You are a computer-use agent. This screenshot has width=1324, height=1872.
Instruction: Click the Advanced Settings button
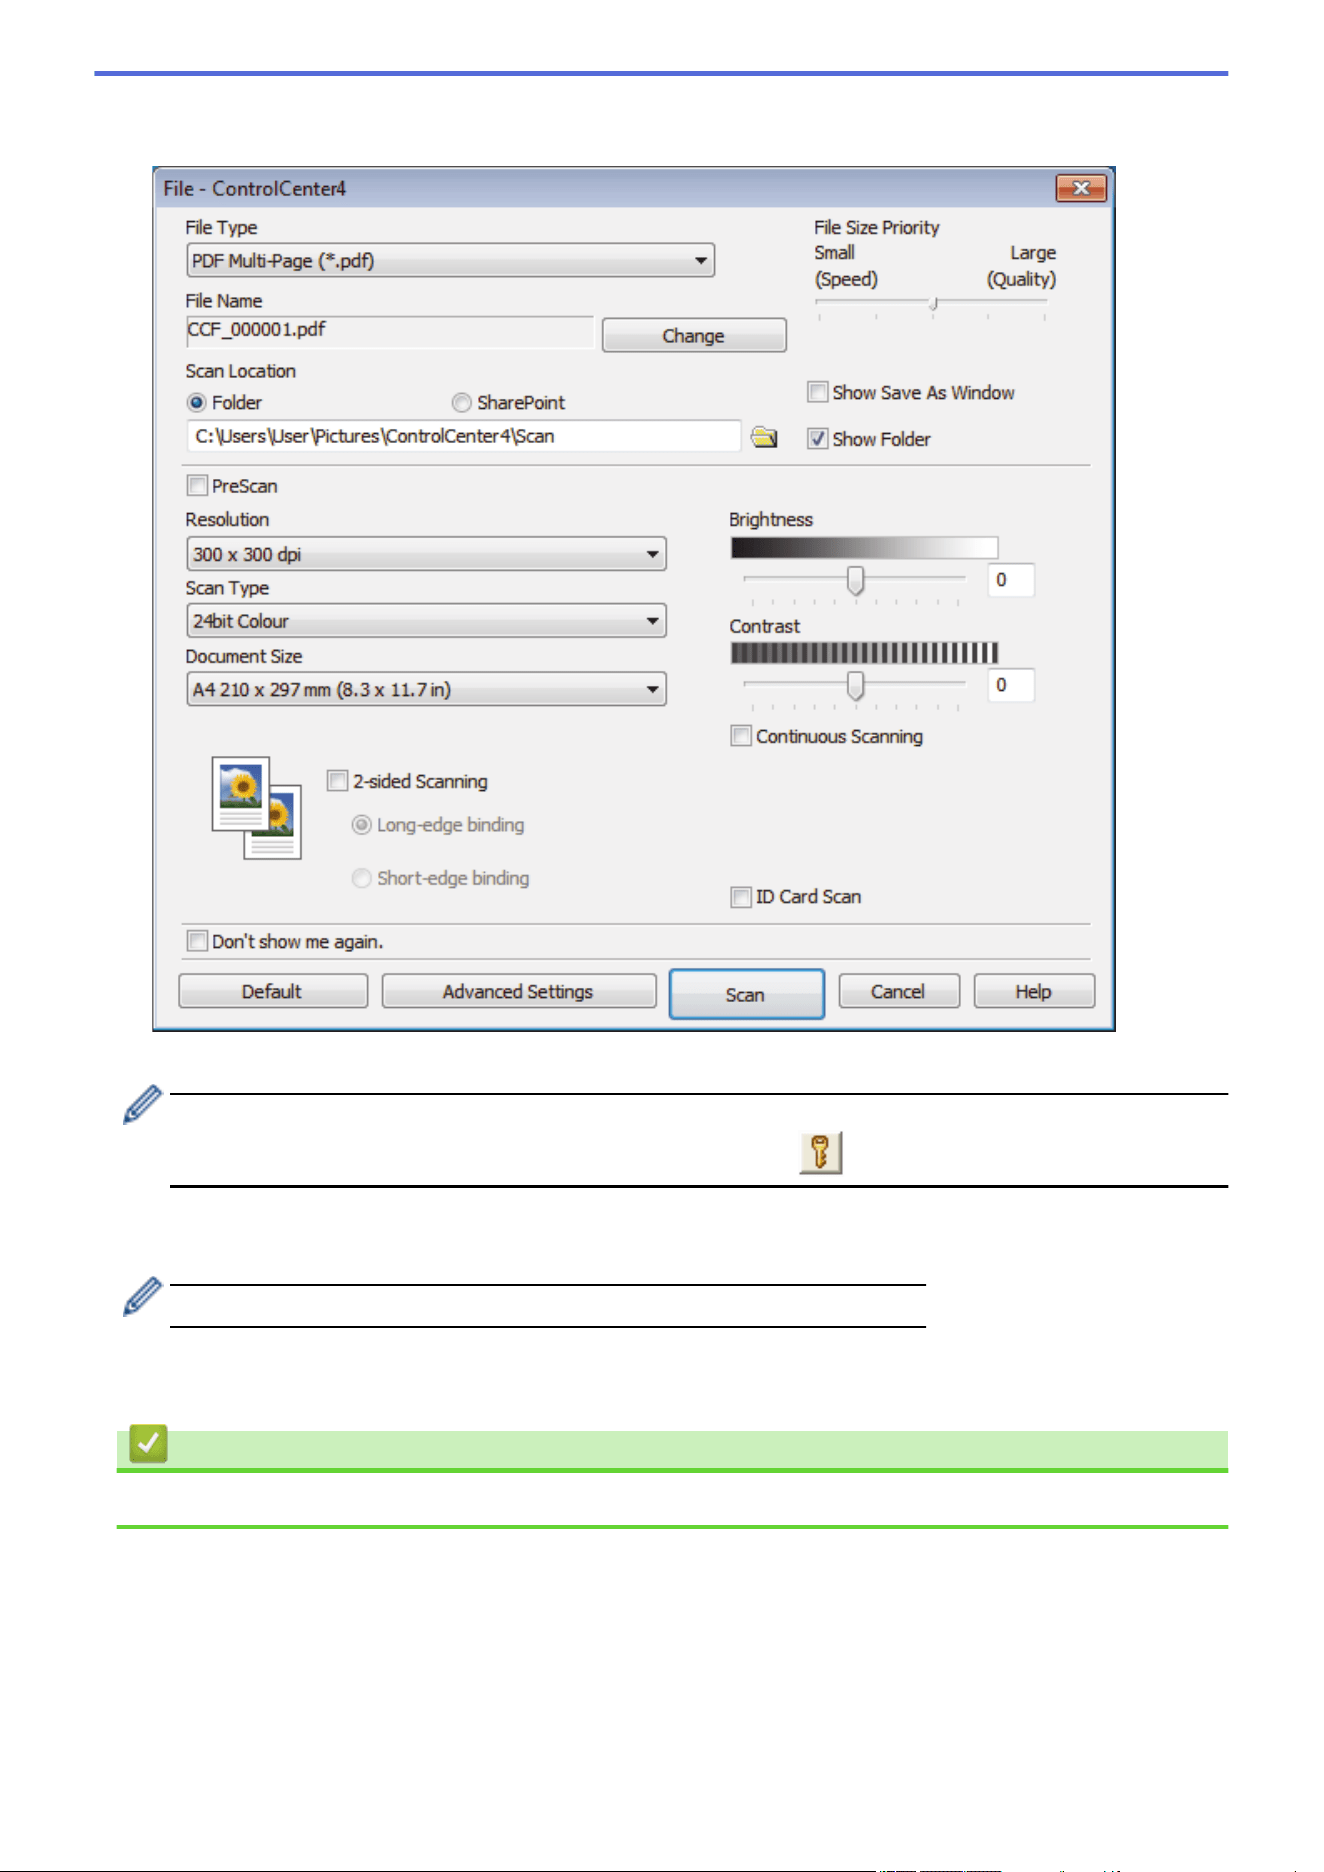(x=519, y=991)
